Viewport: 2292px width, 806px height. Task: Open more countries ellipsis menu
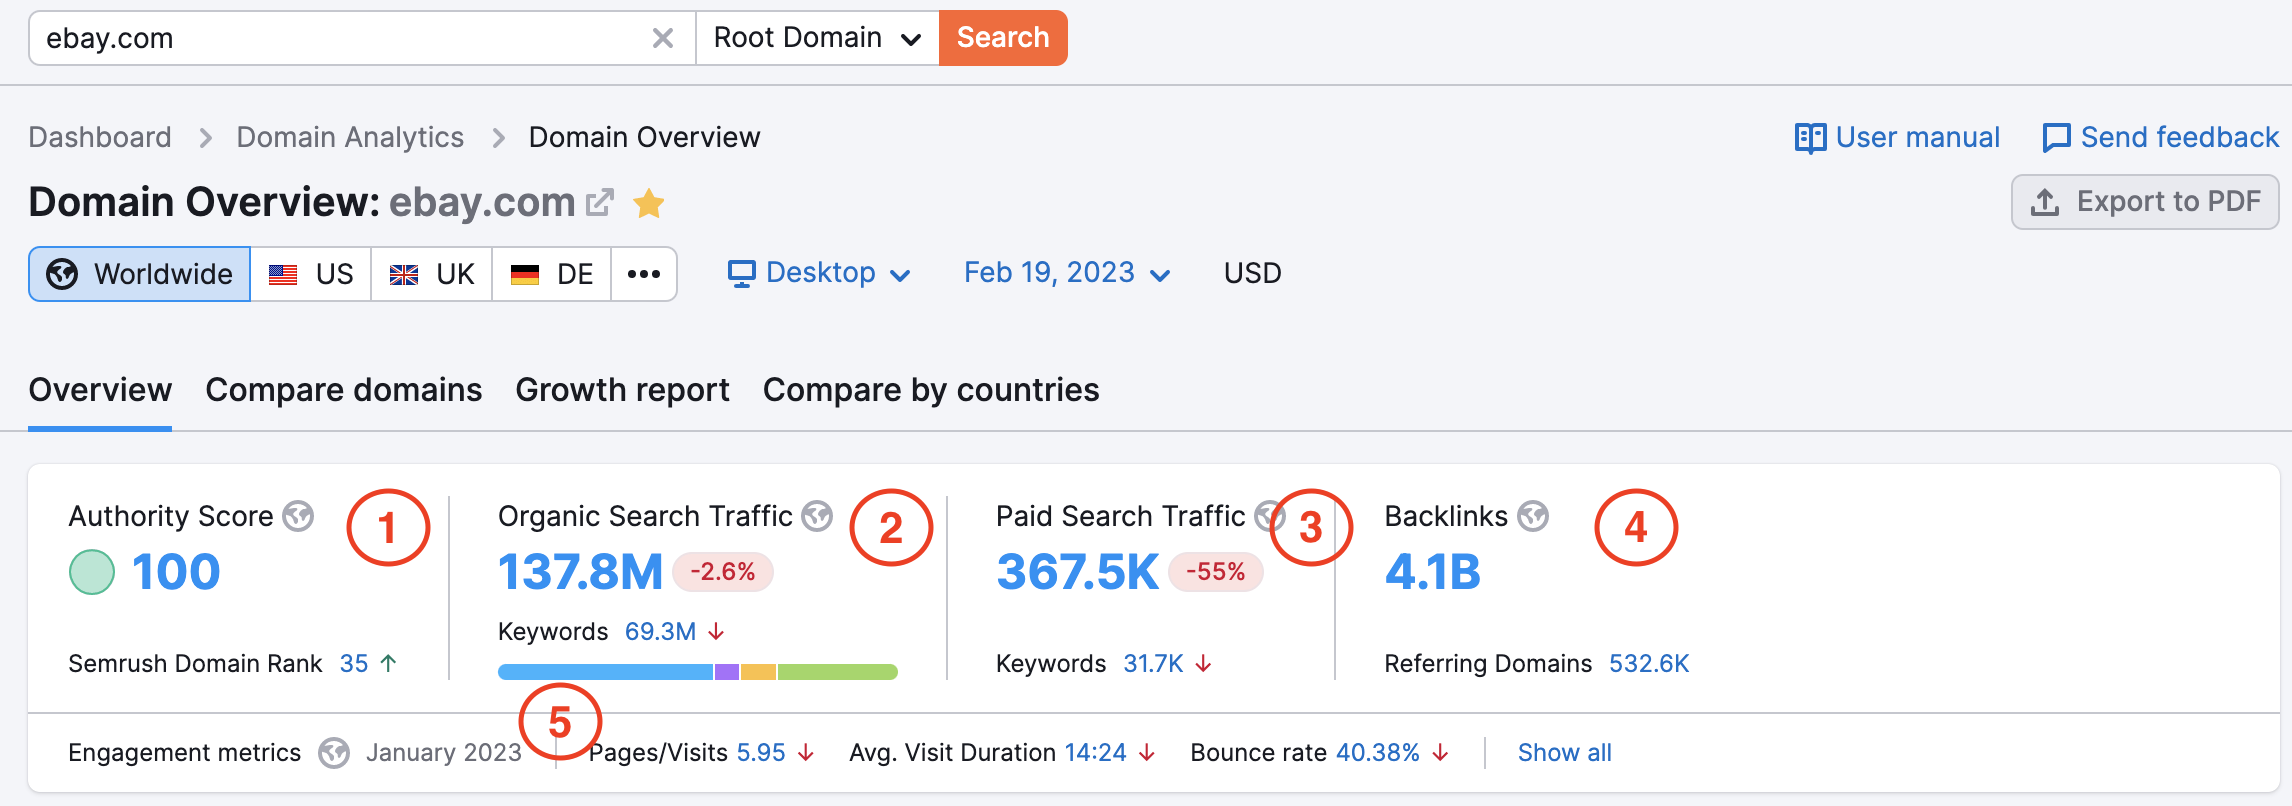[644, 274]
